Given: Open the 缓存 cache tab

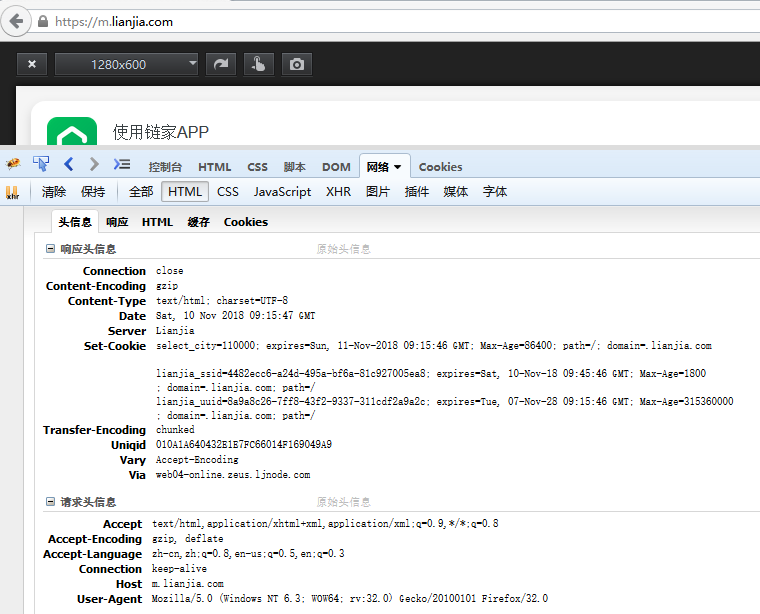Looking at the screenshot, I should point(198,222).
